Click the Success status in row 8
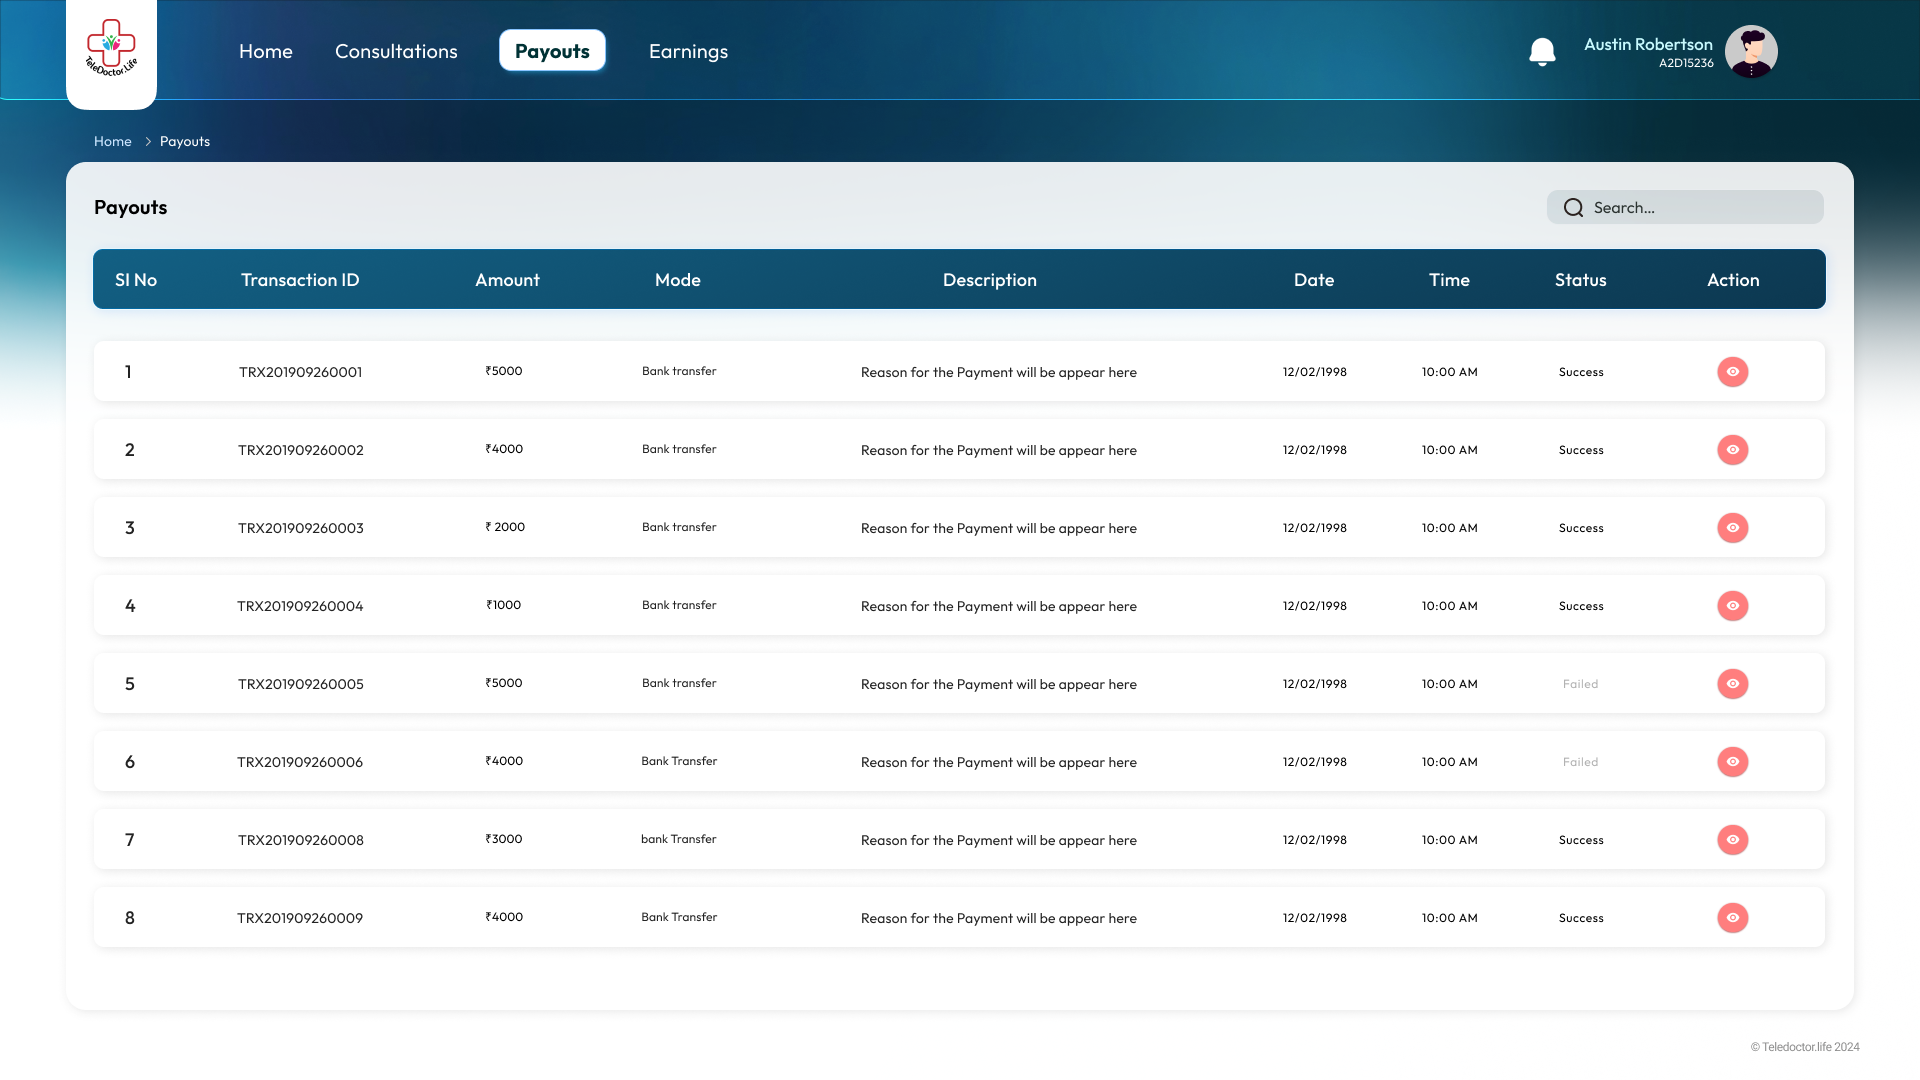Image resolution: width=1920 pixels, height=1080 pixels. coord(1581,918)
